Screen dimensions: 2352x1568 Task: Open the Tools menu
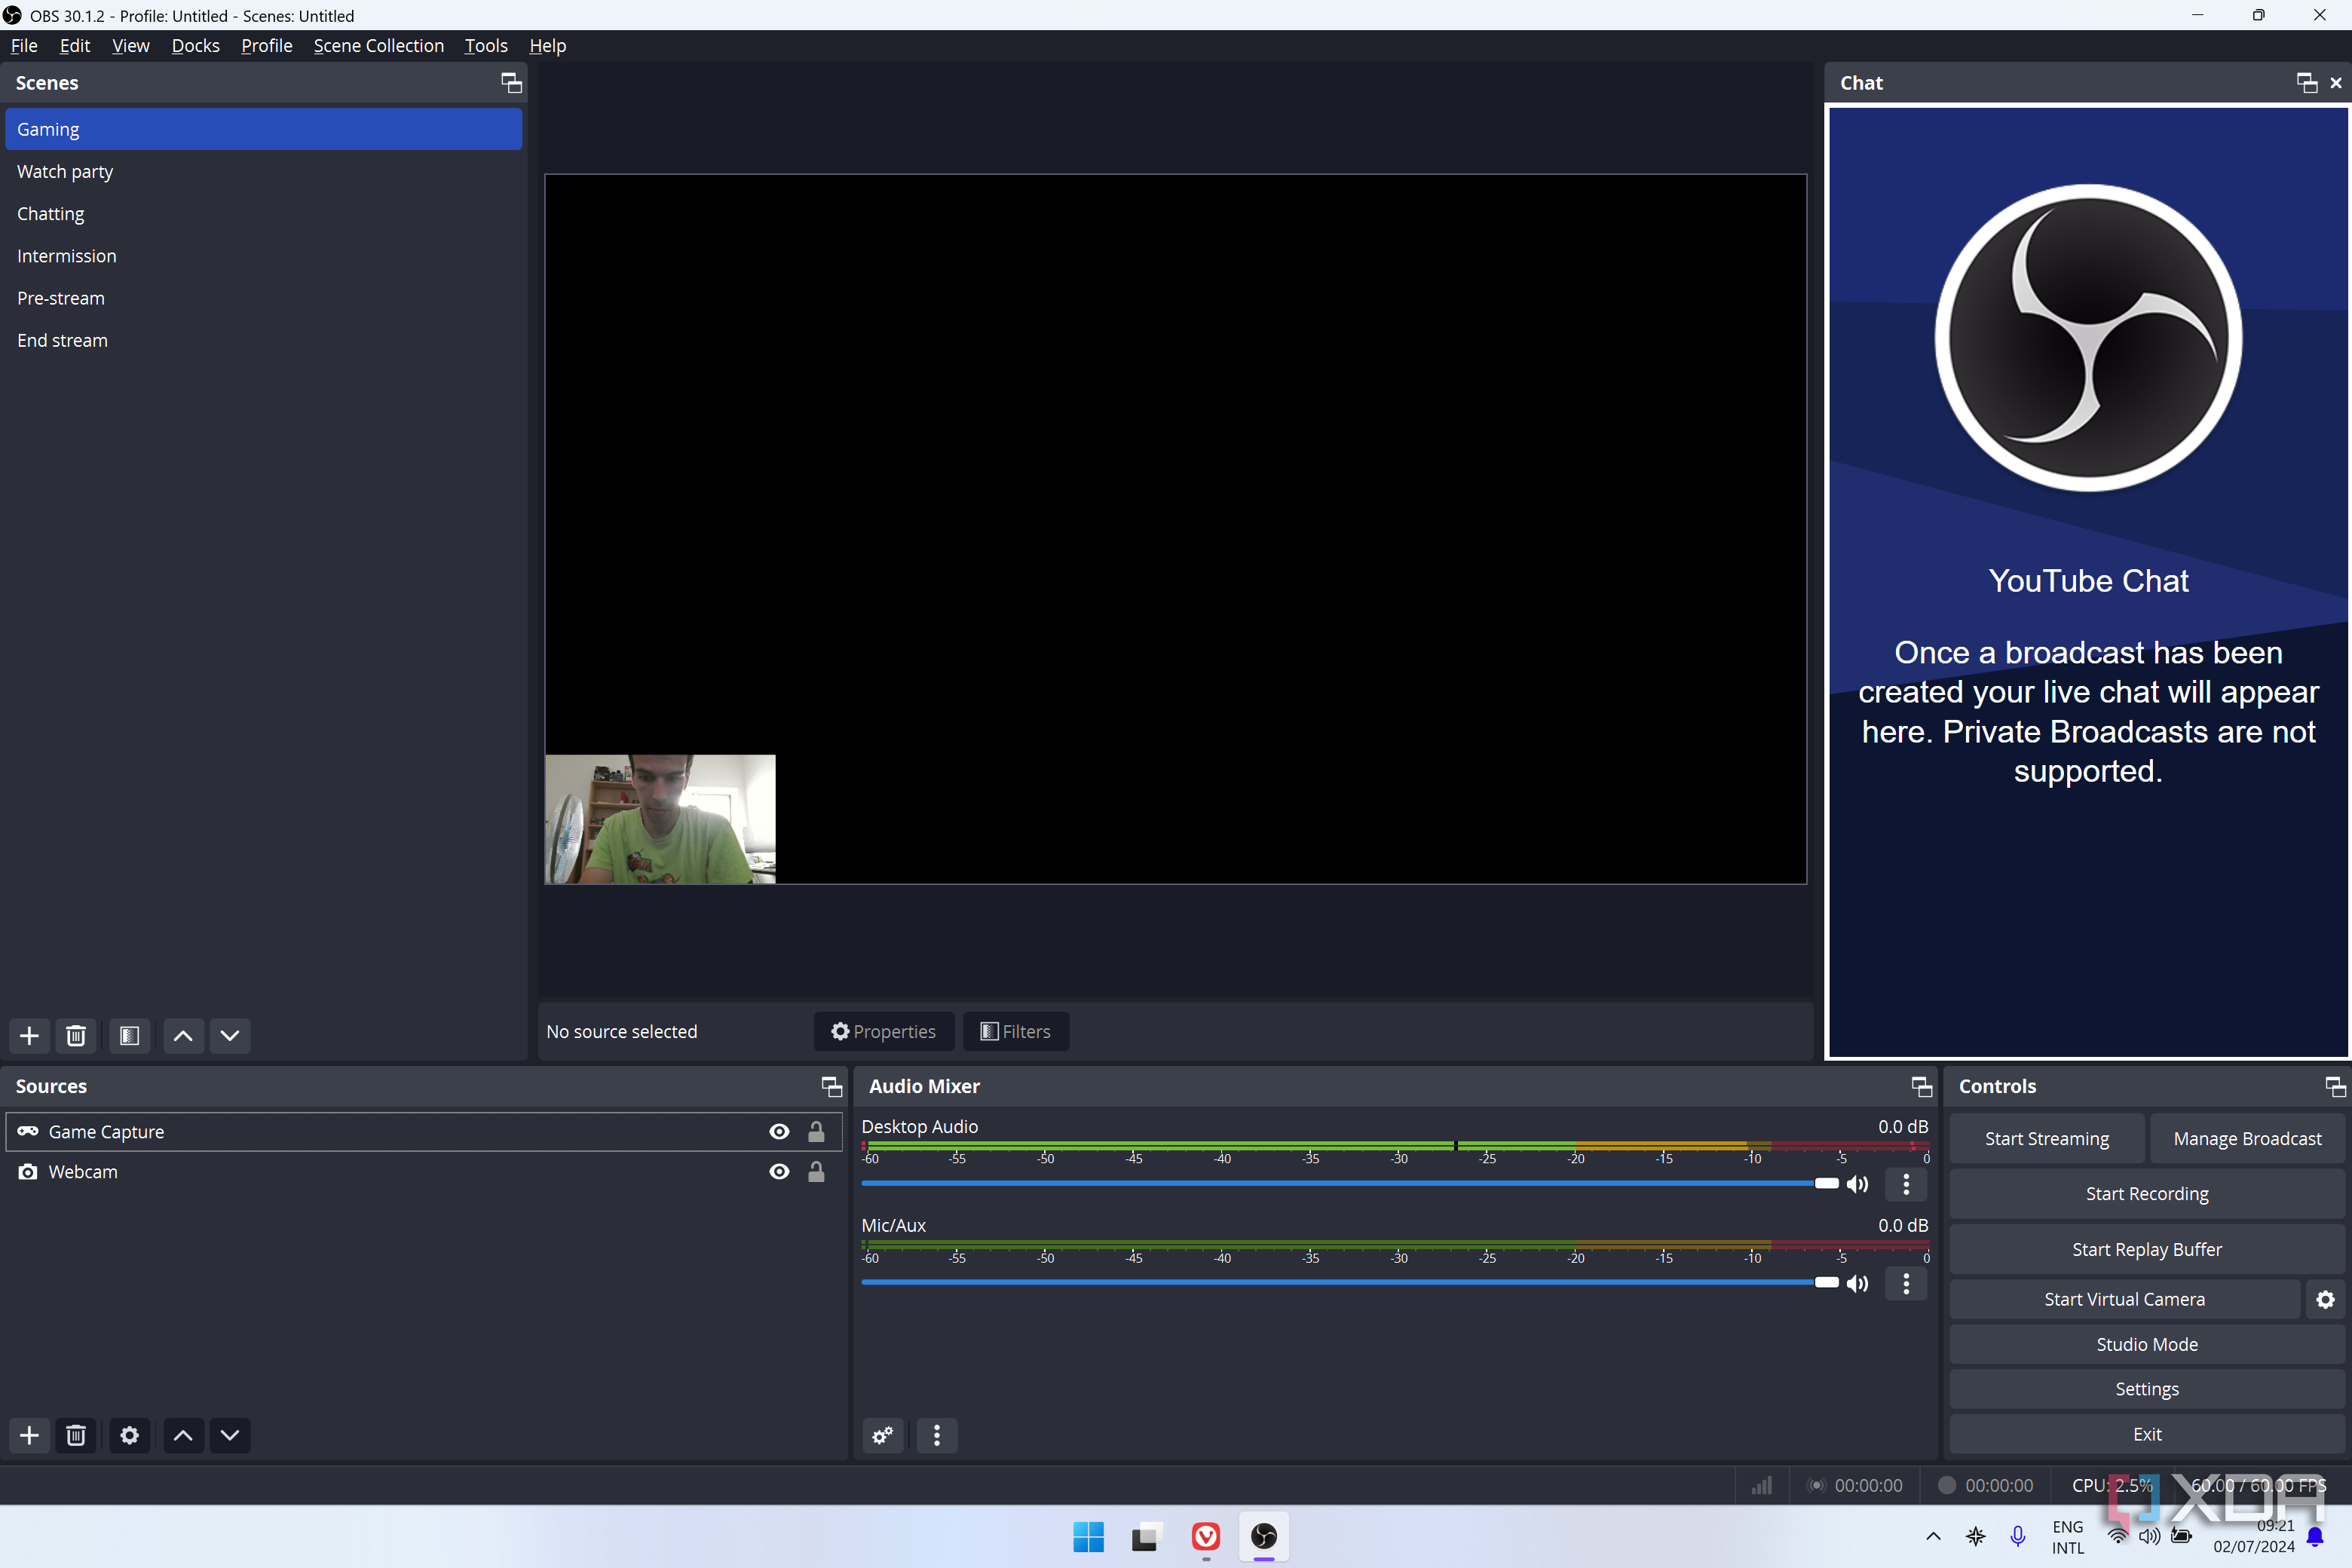click(486, 46)
